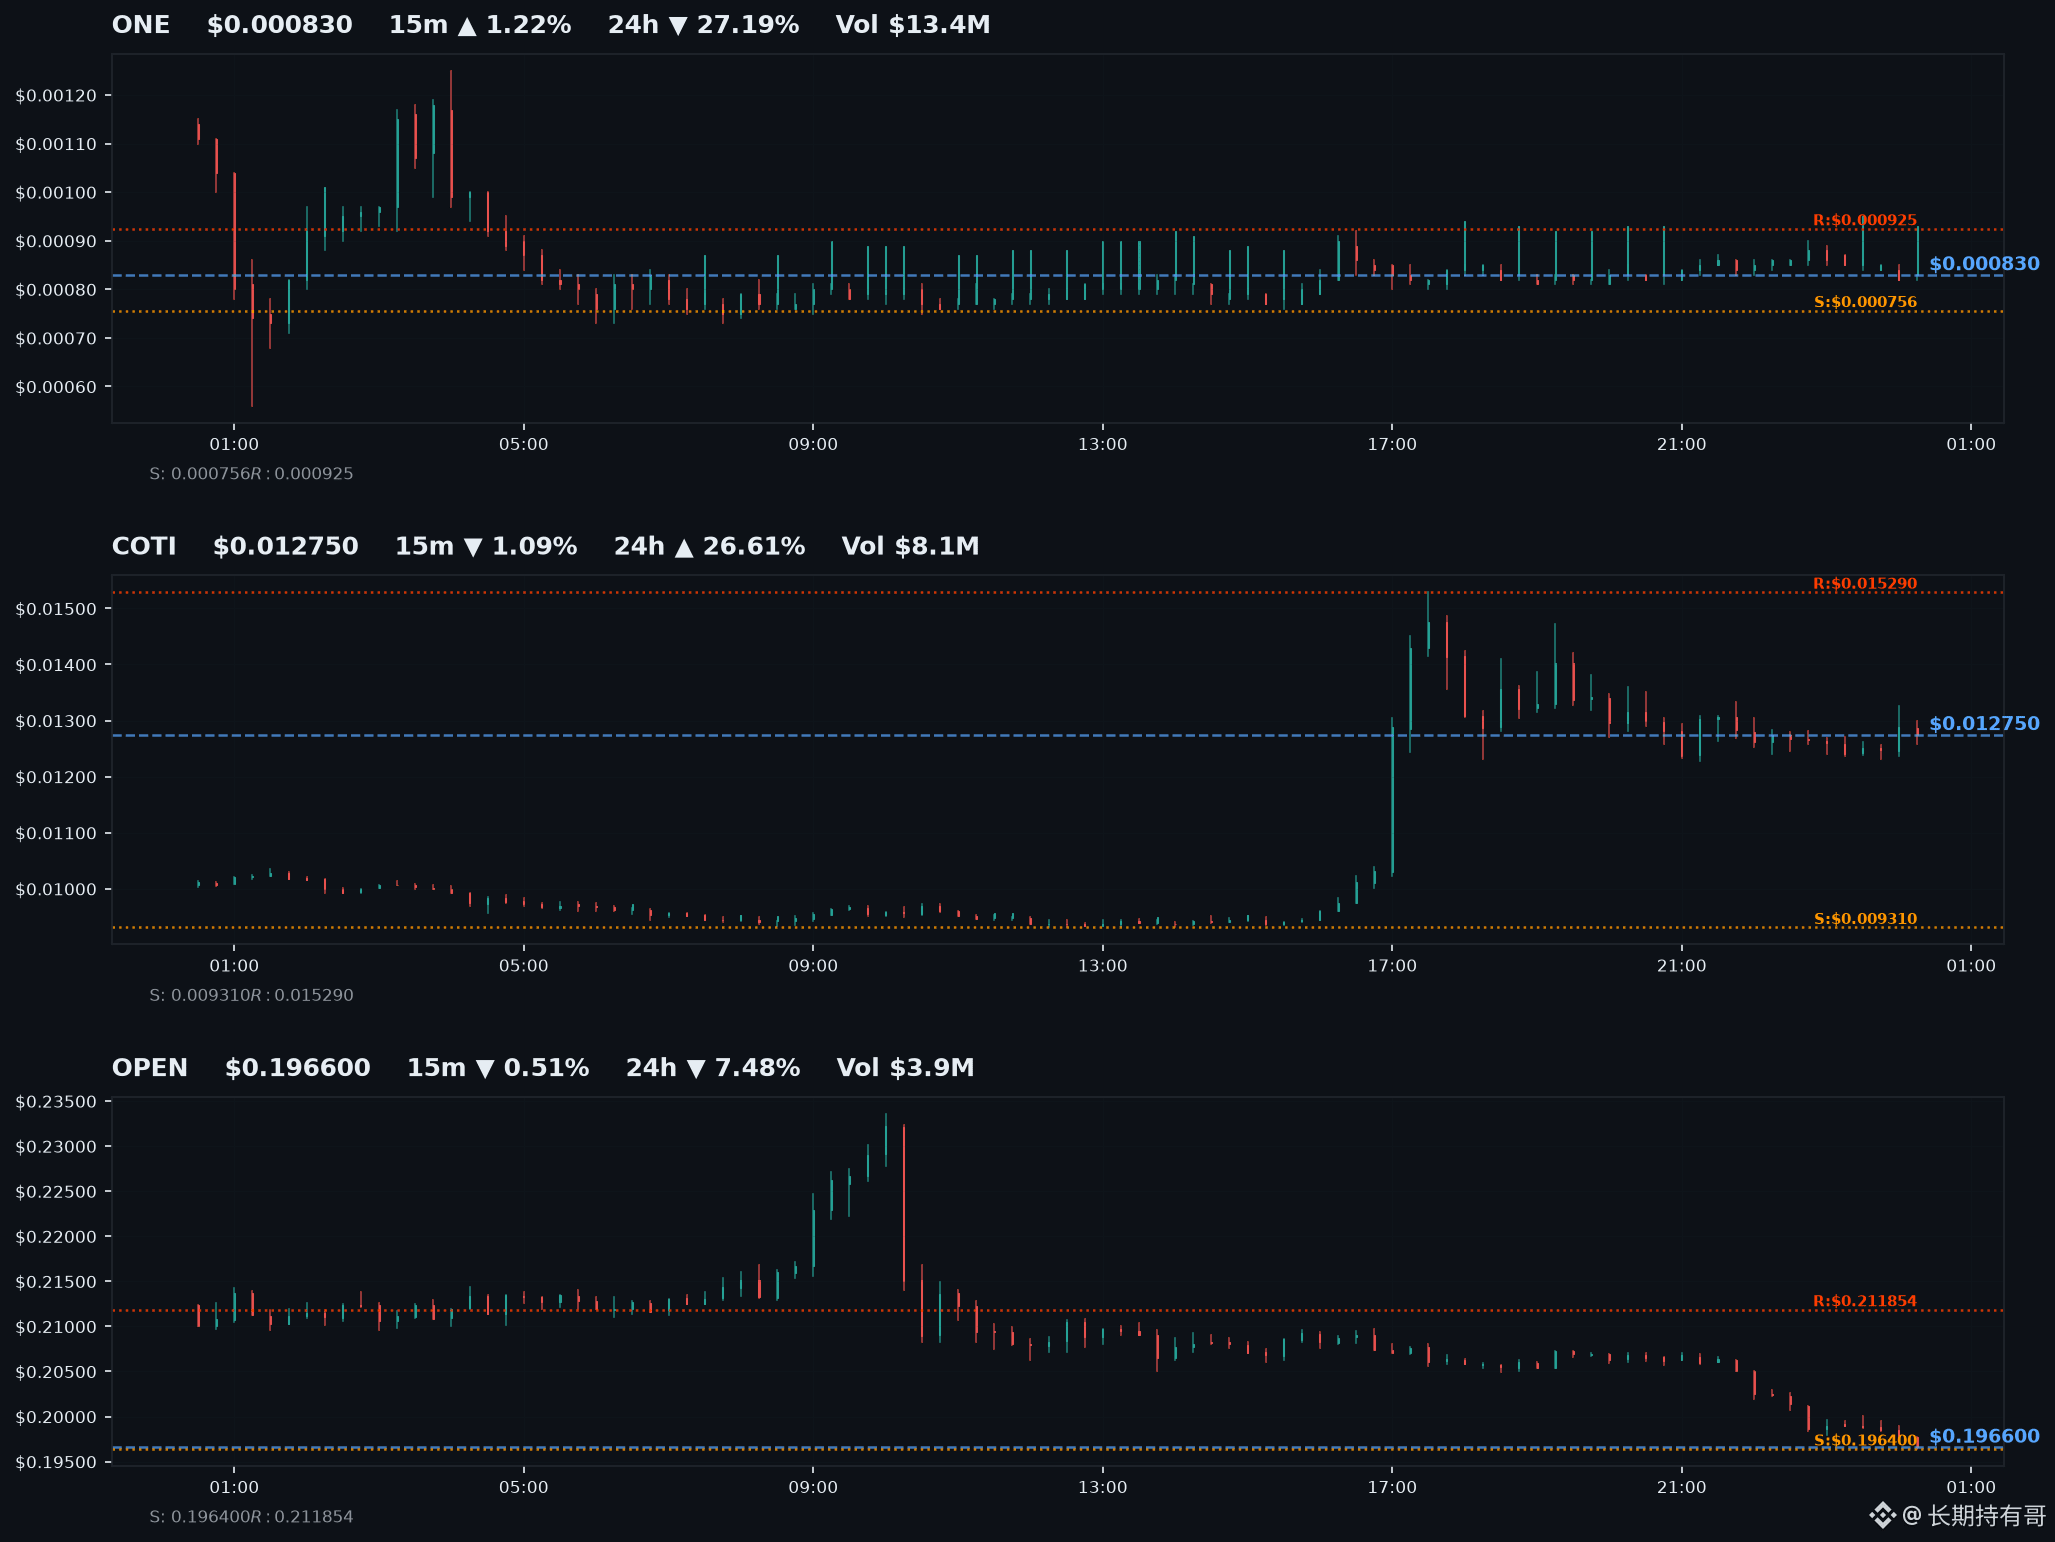This screenshot has width=2055, height=1542.
Task: Select the $0.23000 axis value
Action: point(56,1148)
